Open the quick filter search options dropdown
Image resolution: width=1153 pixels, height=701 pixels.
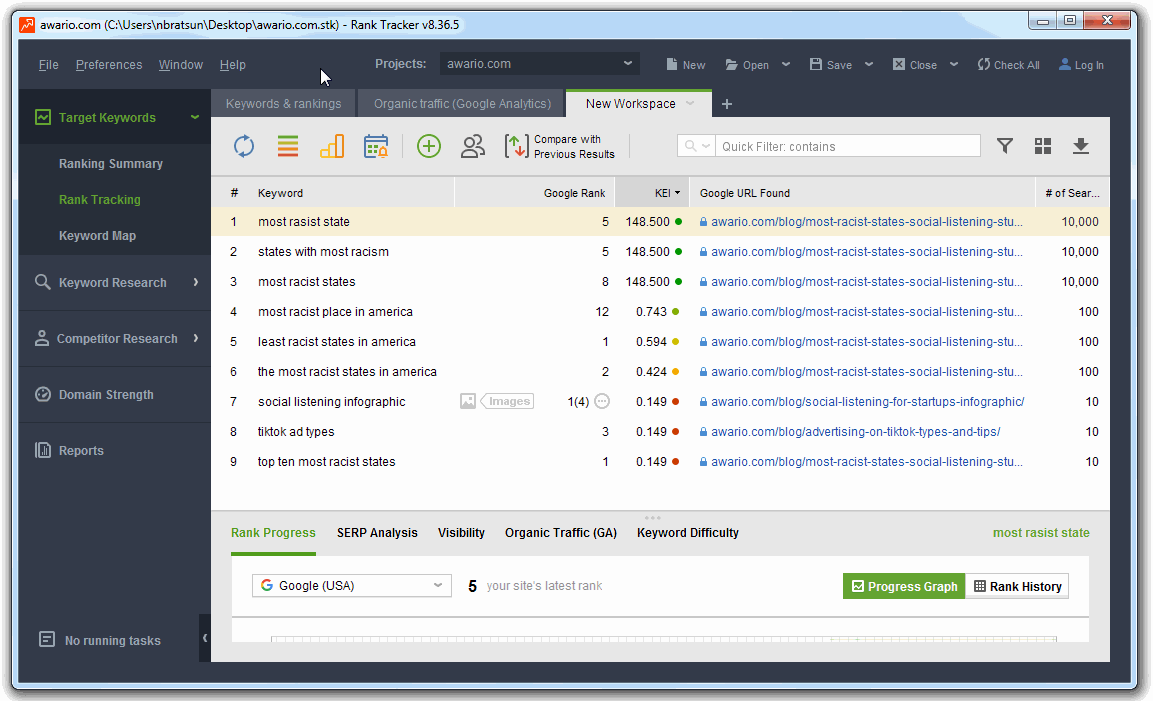696,146
